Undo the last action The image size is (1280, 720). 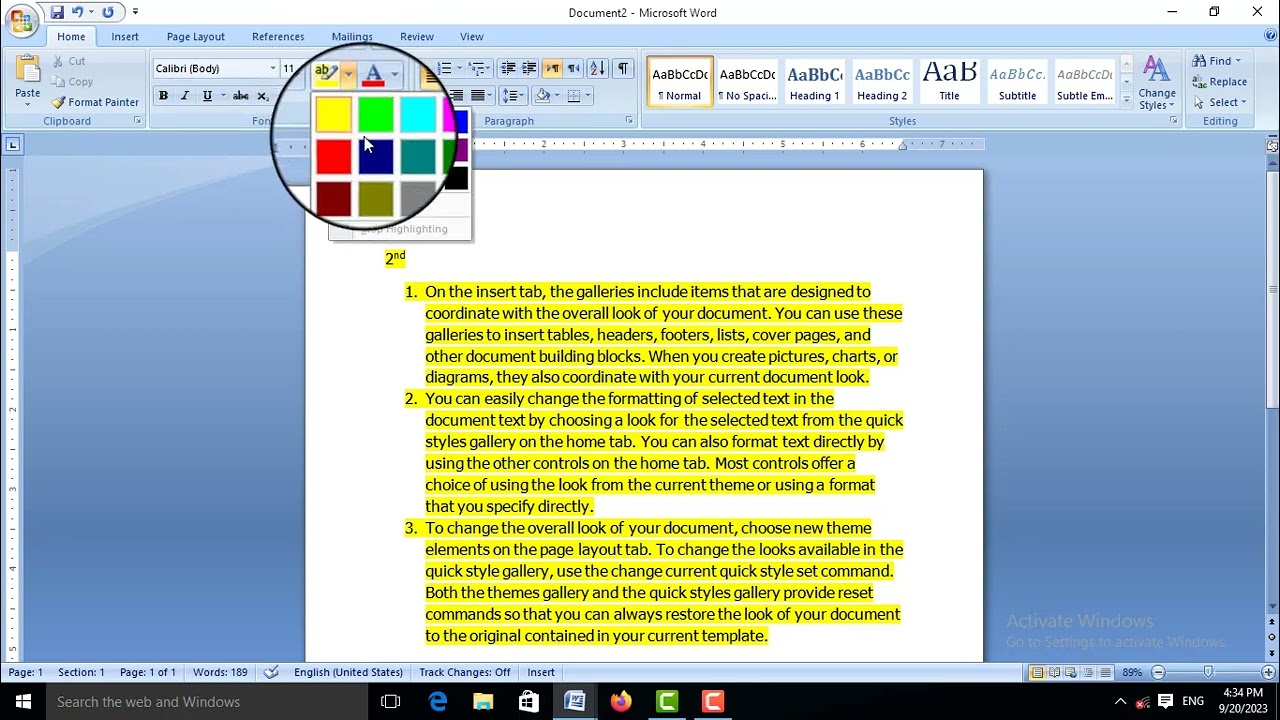click(77, 12)
